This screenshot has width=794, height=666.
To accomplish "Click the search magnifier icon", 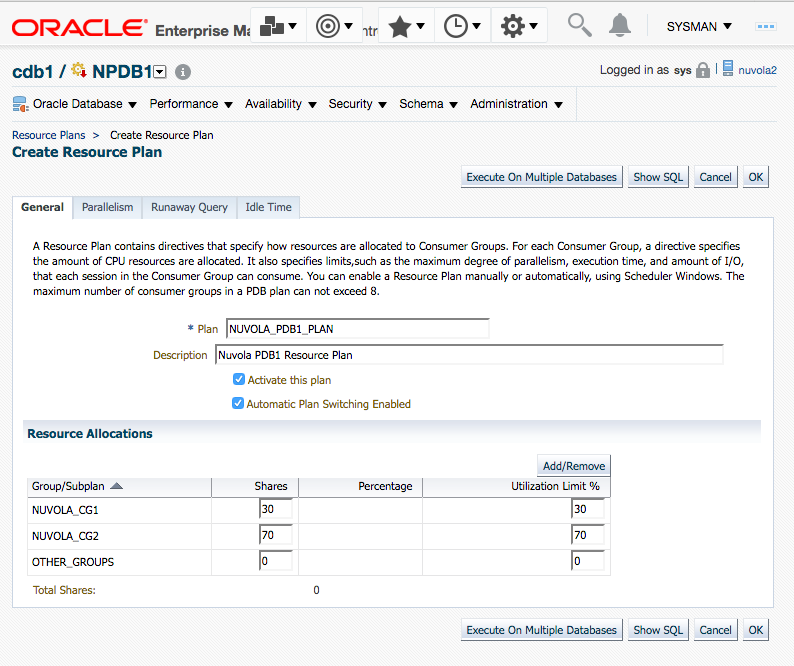I will (579, 25).
